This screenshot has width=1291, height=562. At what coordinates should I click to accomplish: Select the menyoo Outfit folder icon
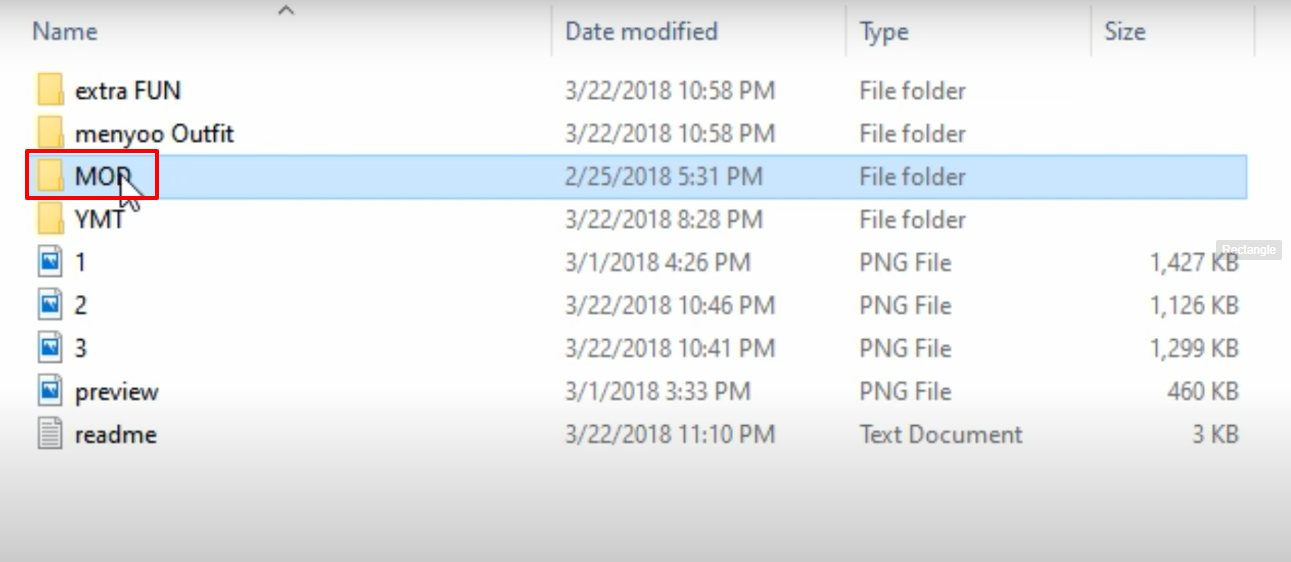tap(51, 133)
